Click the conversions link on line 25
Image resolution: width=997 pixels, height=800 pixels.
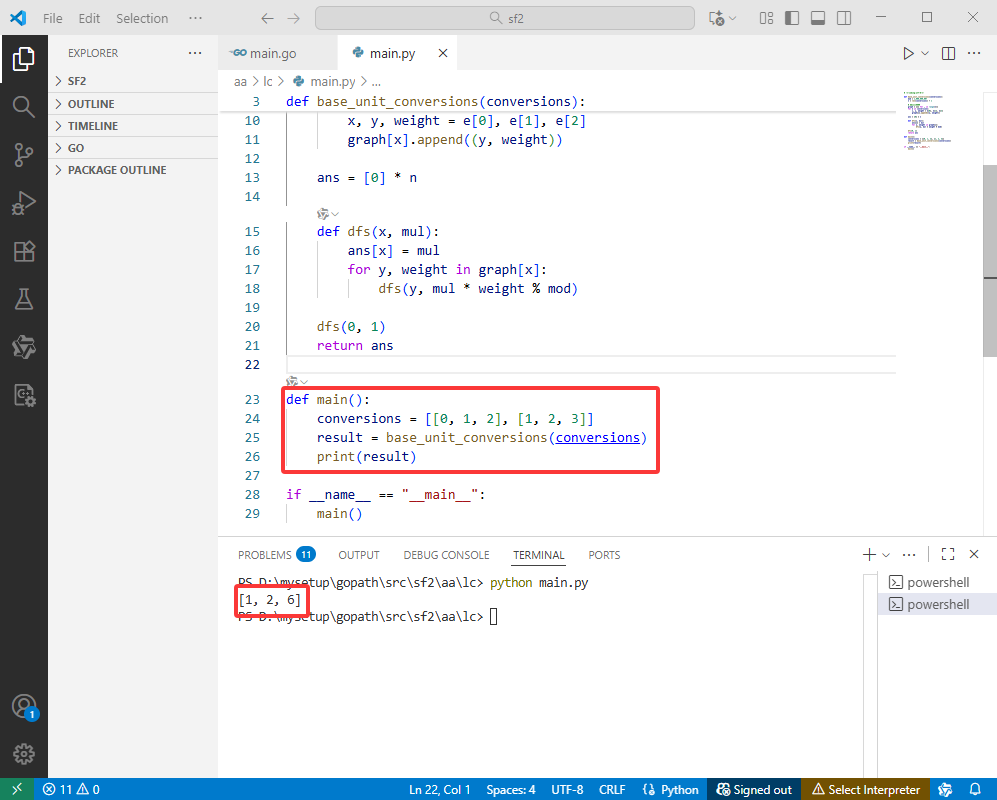[x=598, y=438]
